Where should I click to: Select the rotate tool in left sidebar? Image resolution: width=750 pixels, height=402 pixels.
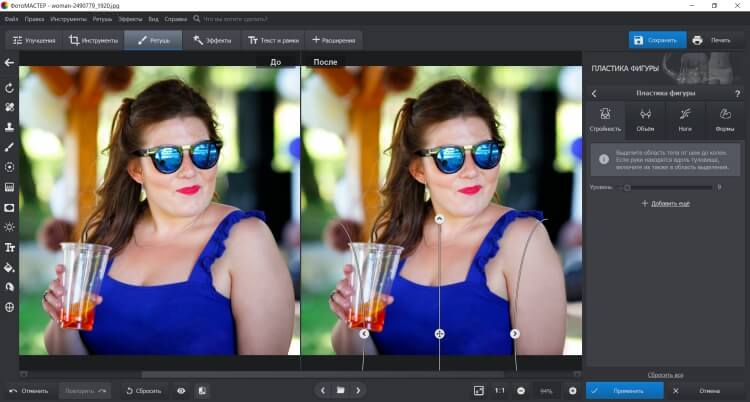click(x=9, y=88)
